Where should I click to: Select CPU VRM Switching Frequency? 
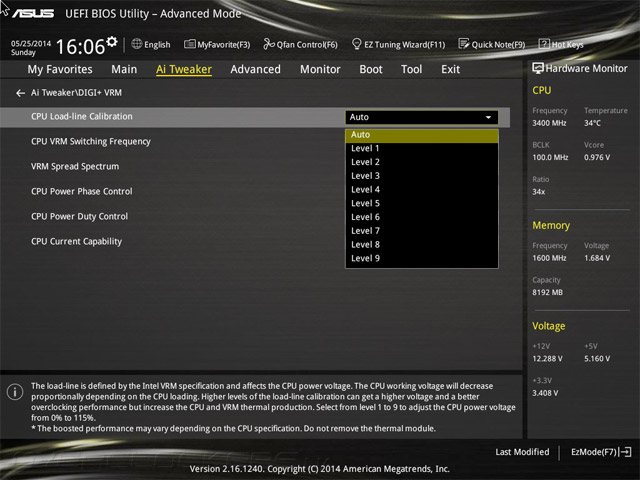(91, 142)
